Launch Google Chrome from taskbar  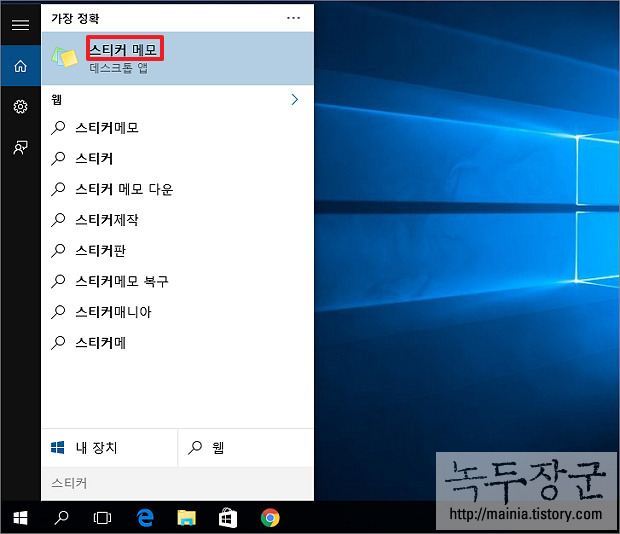click(x=270, y=517)
